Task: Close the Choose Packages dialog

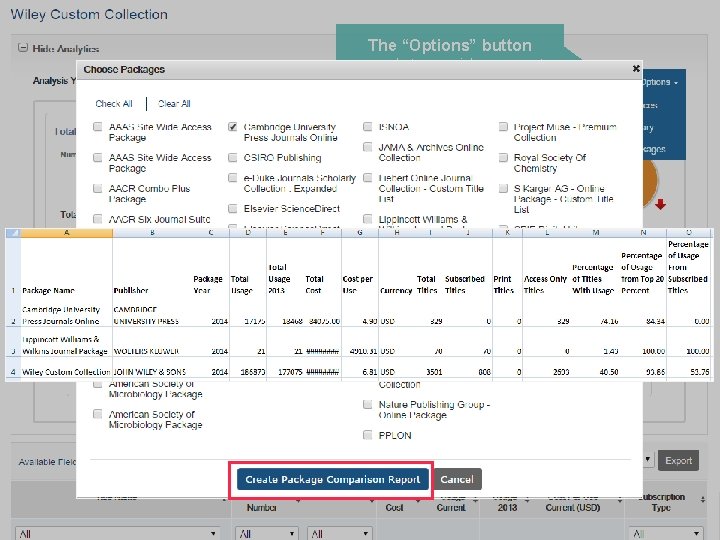Action: tap(636, 68)
